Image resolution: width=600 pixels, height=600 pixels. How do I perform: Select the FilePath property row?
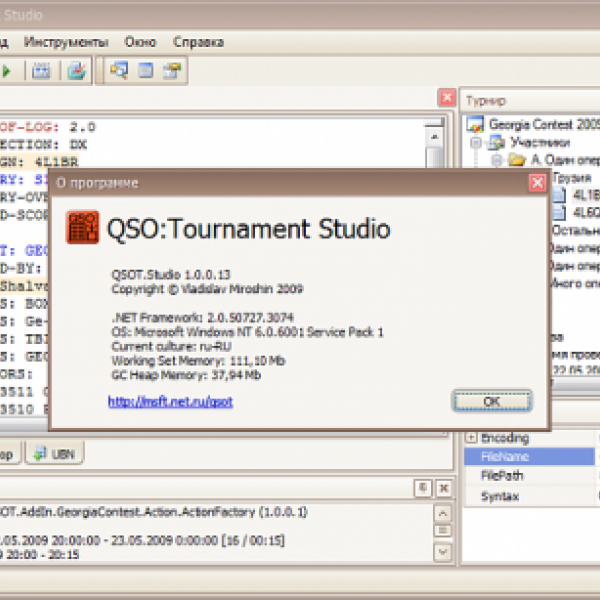529,476
